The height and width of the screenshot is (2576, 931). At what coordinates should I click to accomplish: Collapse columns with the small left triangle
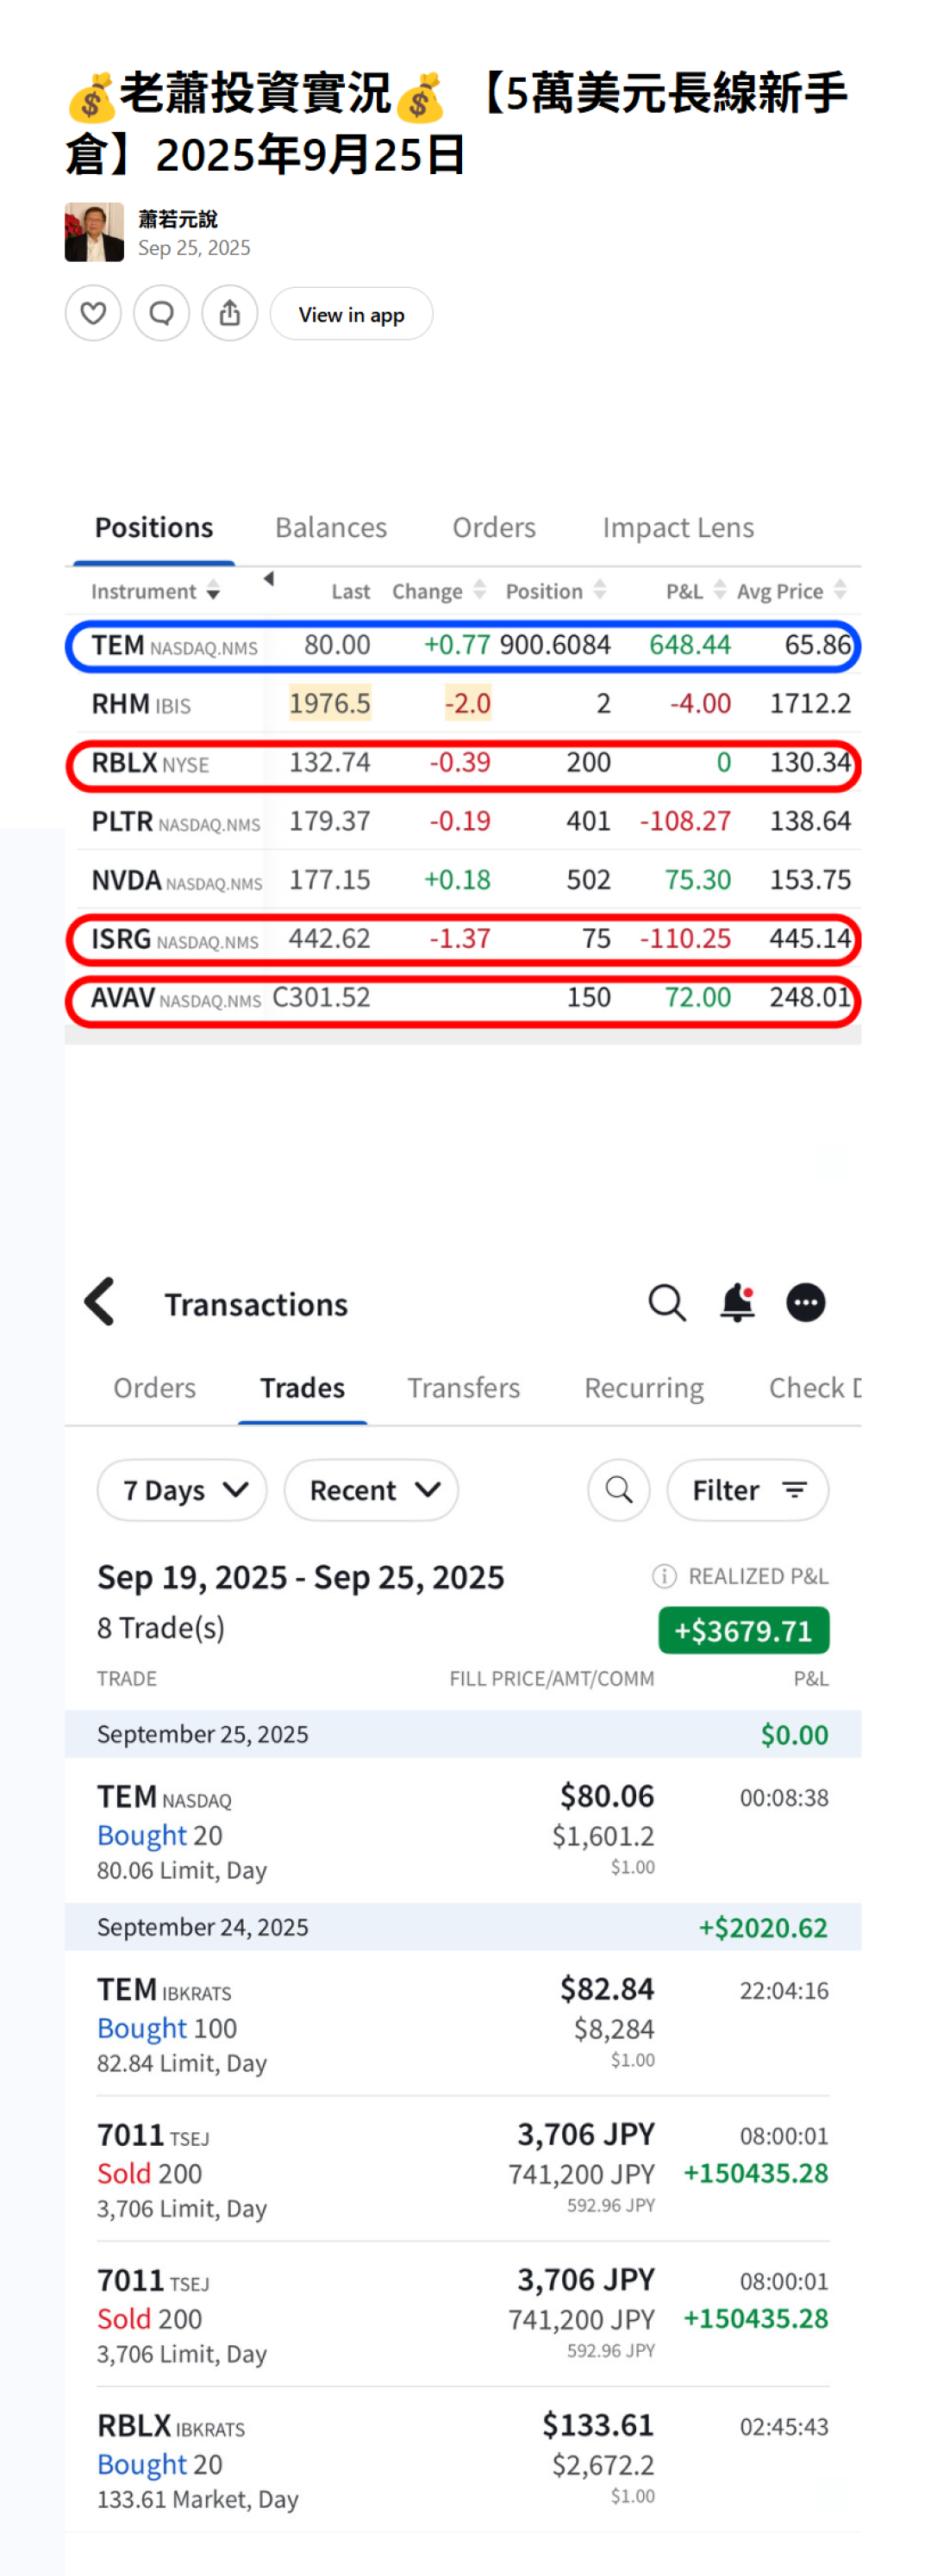(268, 579)
